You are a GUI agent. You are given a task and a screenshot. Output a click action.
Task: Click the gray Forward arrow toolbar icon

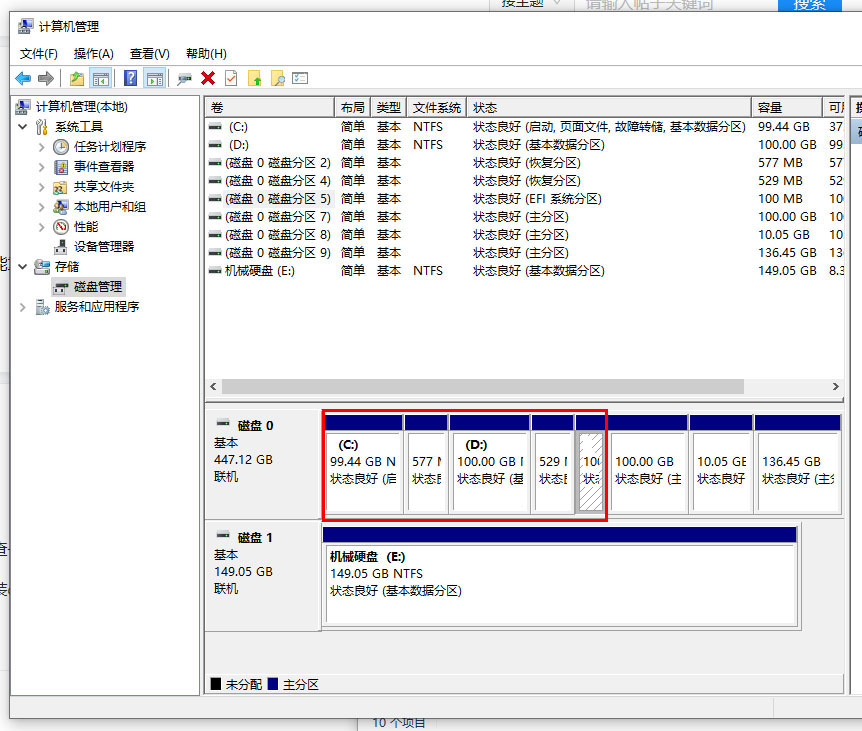coord(46,79)
